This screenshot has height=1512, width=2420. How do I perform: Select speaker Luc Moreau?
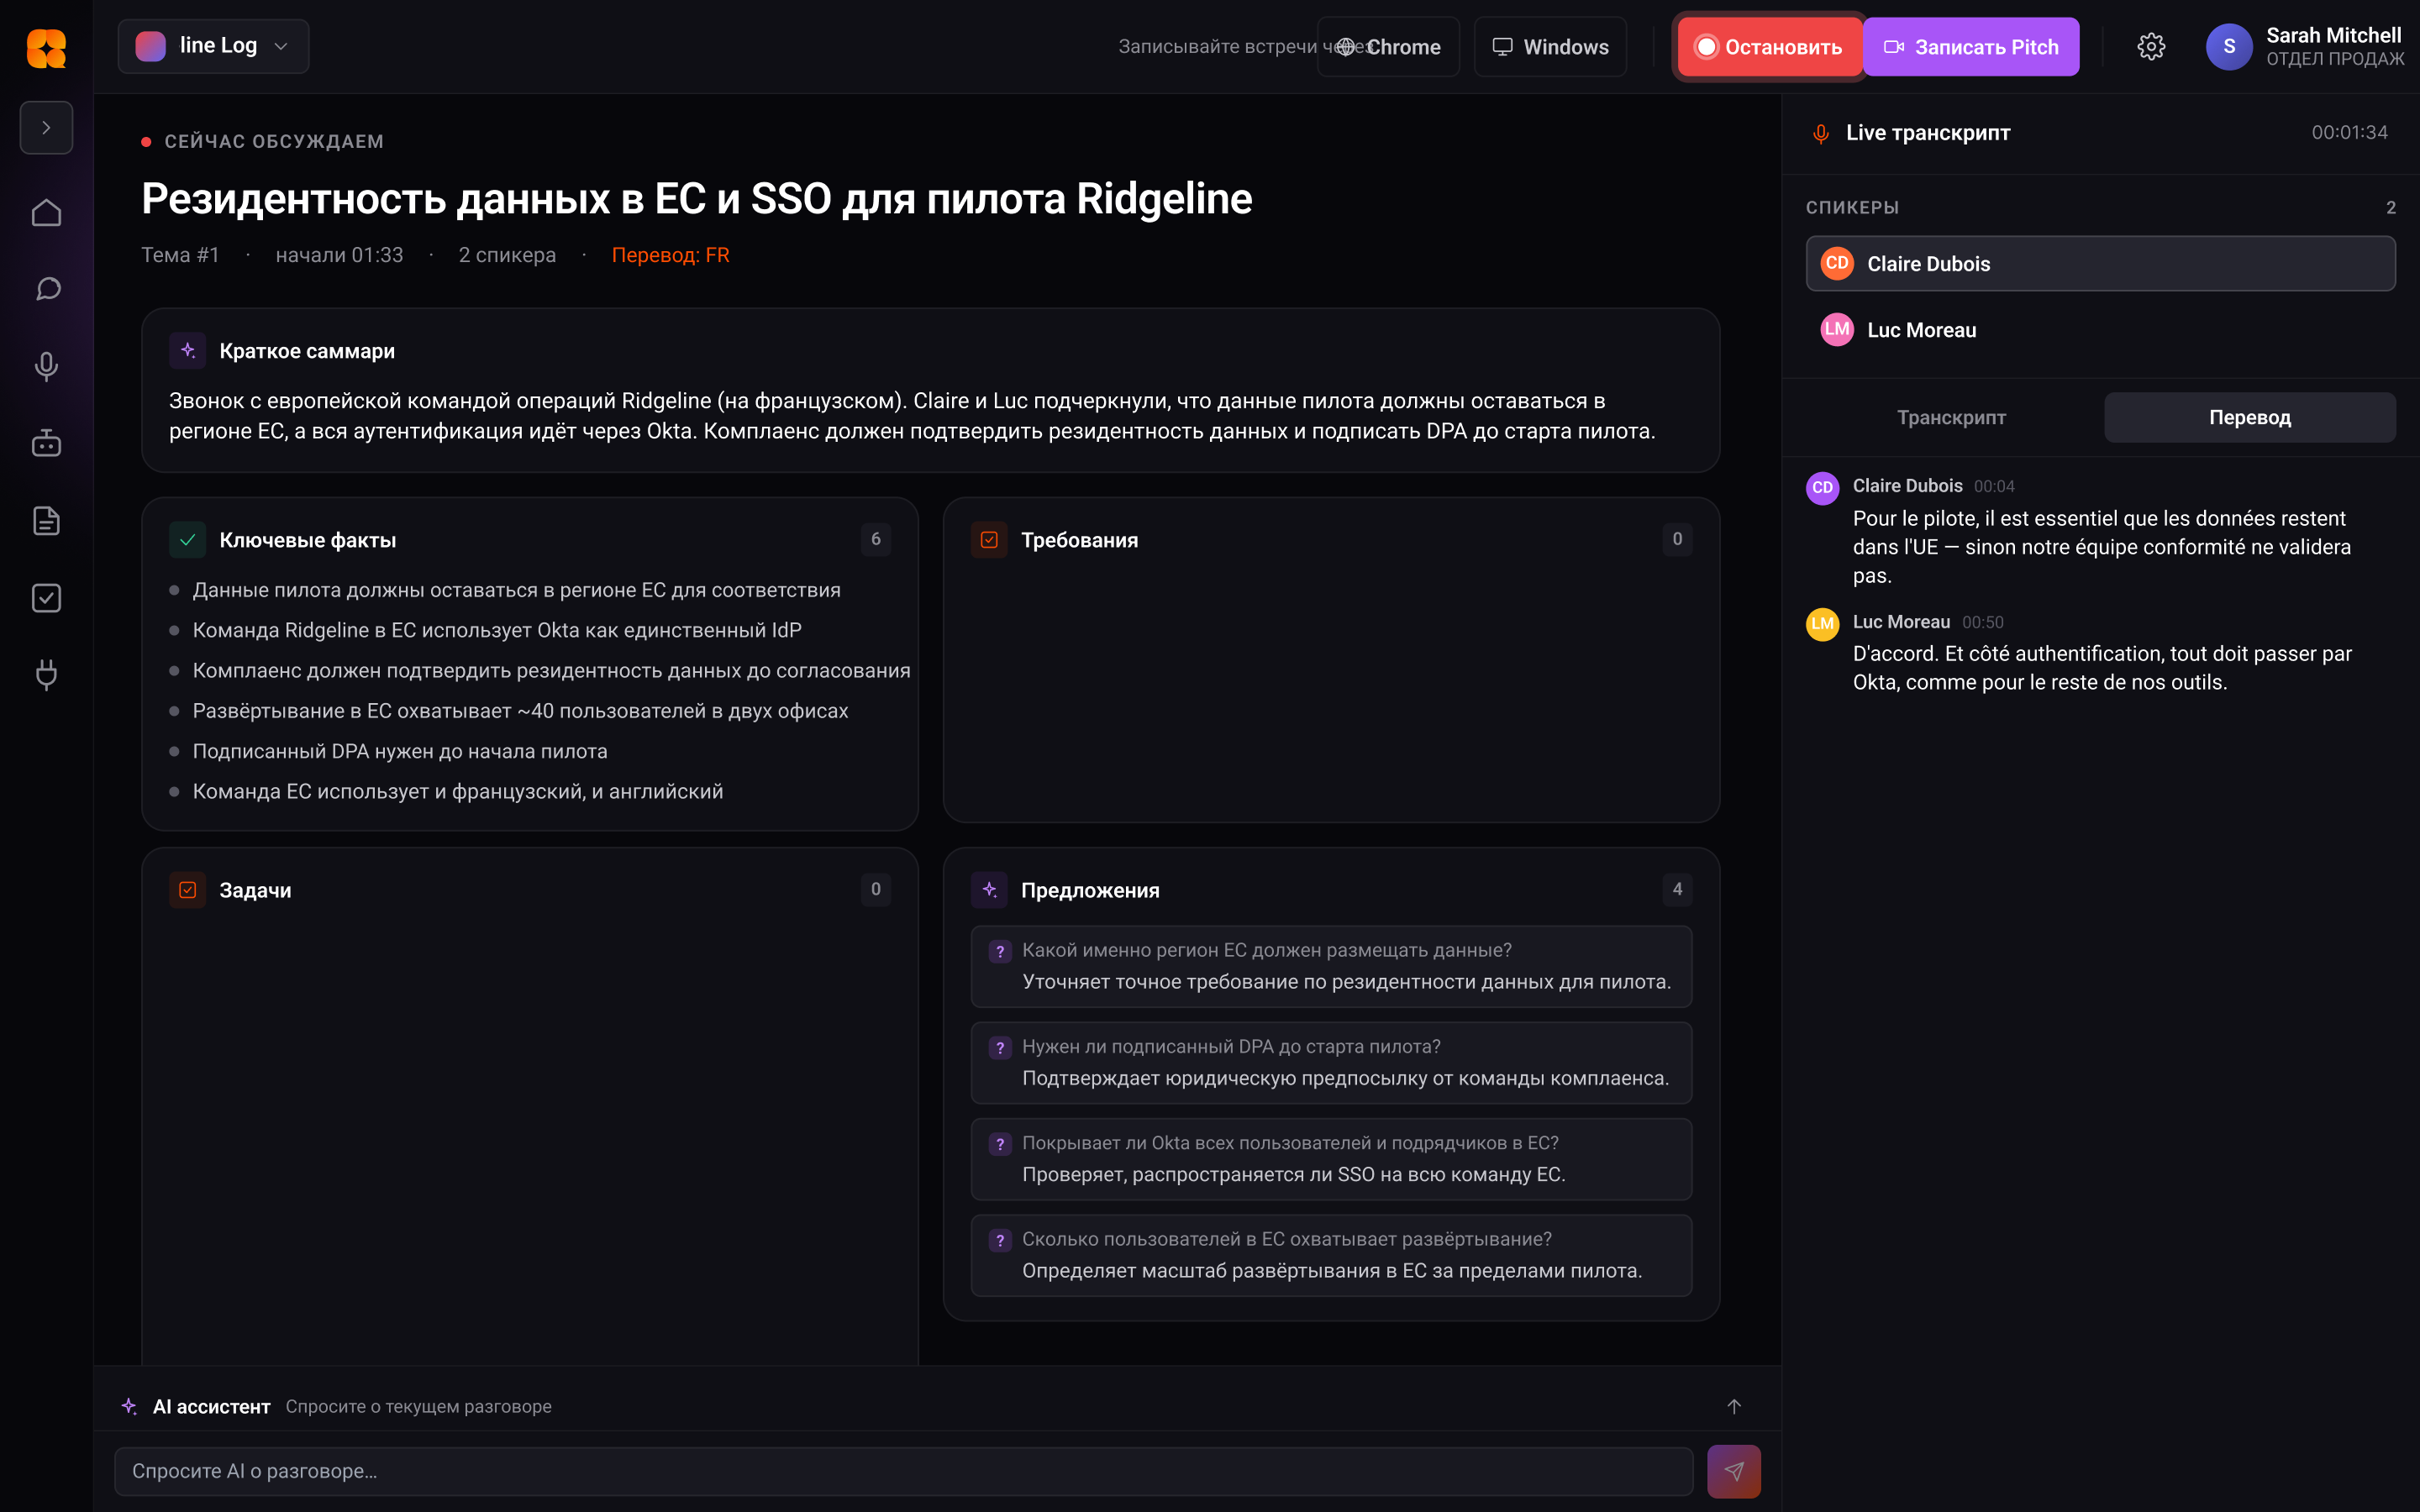pyautogui.click(x=2100, y=330)
